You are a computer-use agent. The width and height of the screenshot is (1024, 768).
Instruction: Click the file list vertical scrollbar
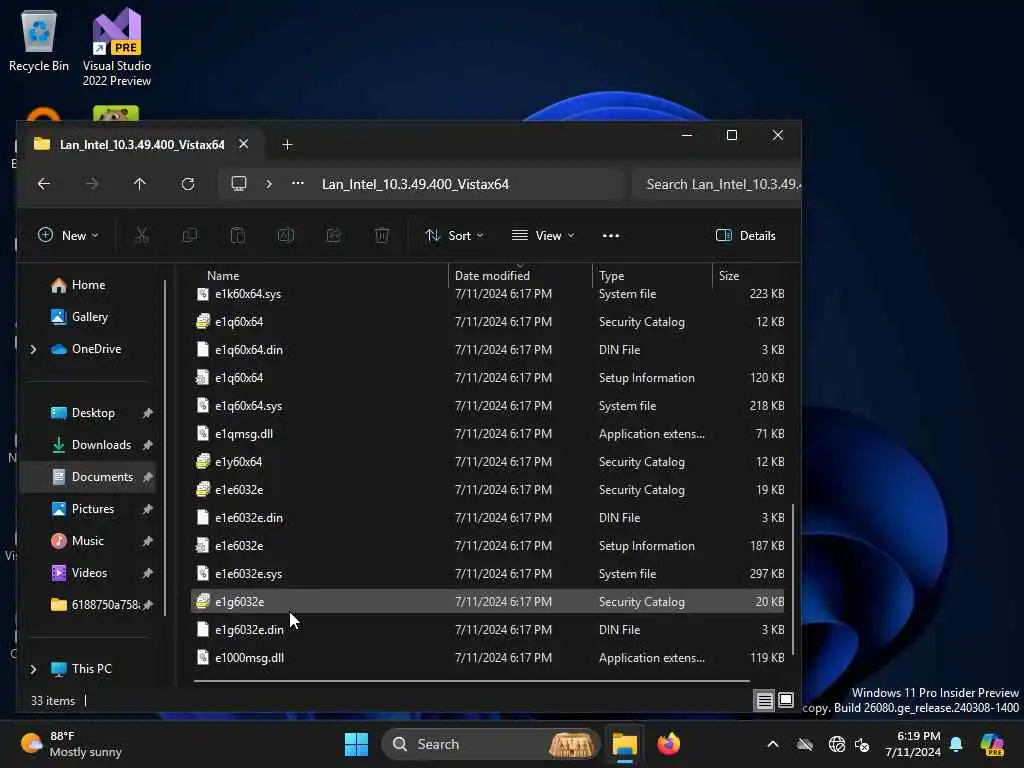click(x=793, y=579)
